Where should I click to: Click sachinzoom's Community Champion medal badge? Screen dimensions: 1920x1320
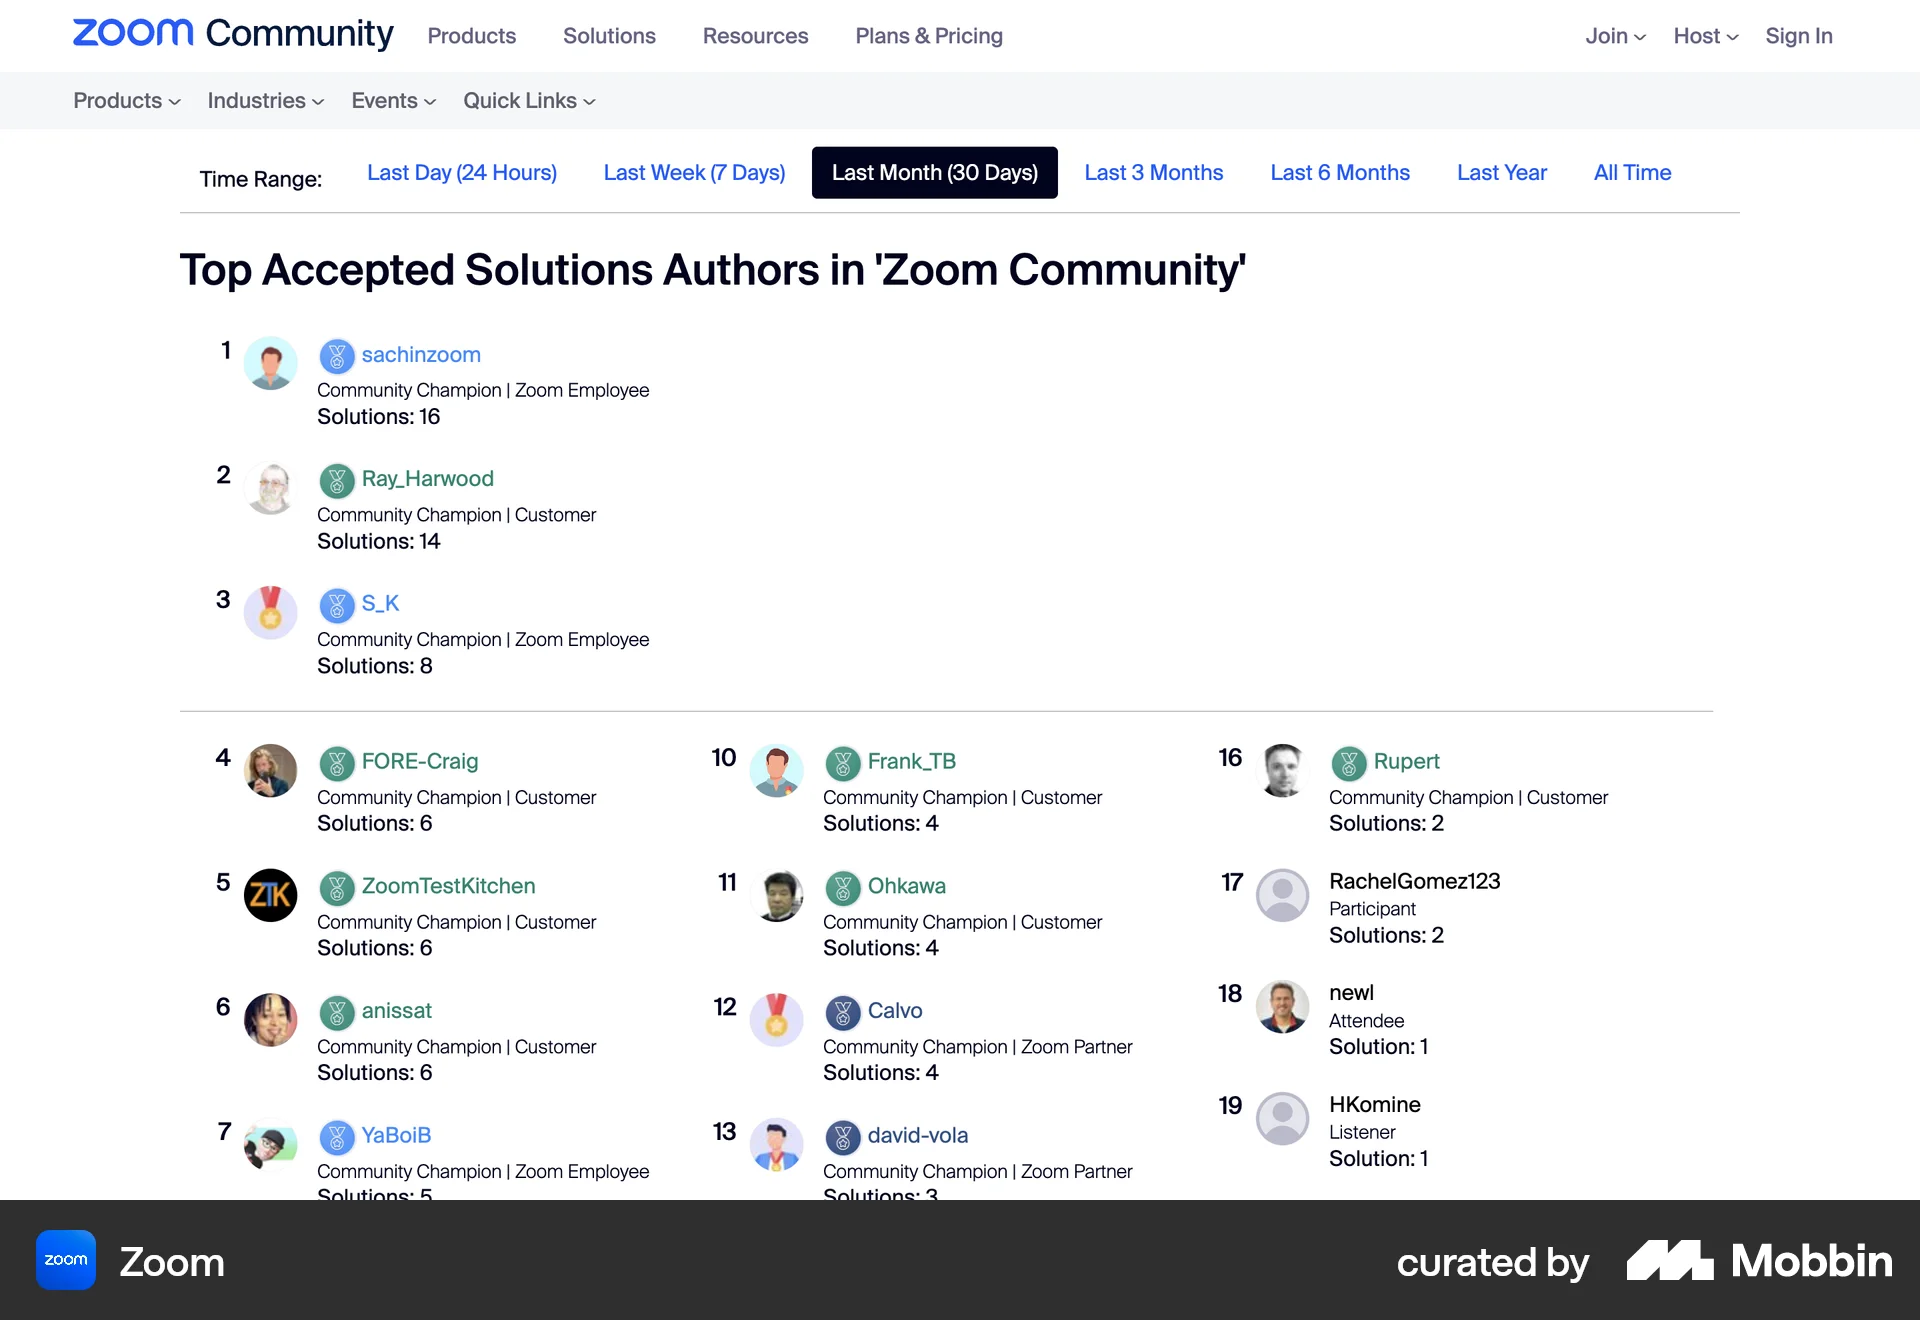[x=337, y=355]
